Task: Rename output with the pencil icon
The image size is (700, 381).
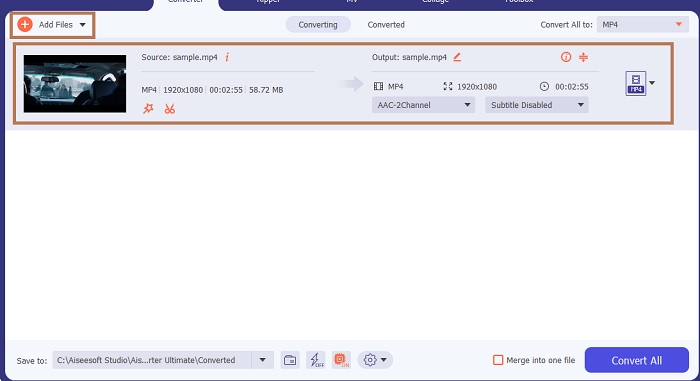Action: pyautogui.click(x=457, y=57)
